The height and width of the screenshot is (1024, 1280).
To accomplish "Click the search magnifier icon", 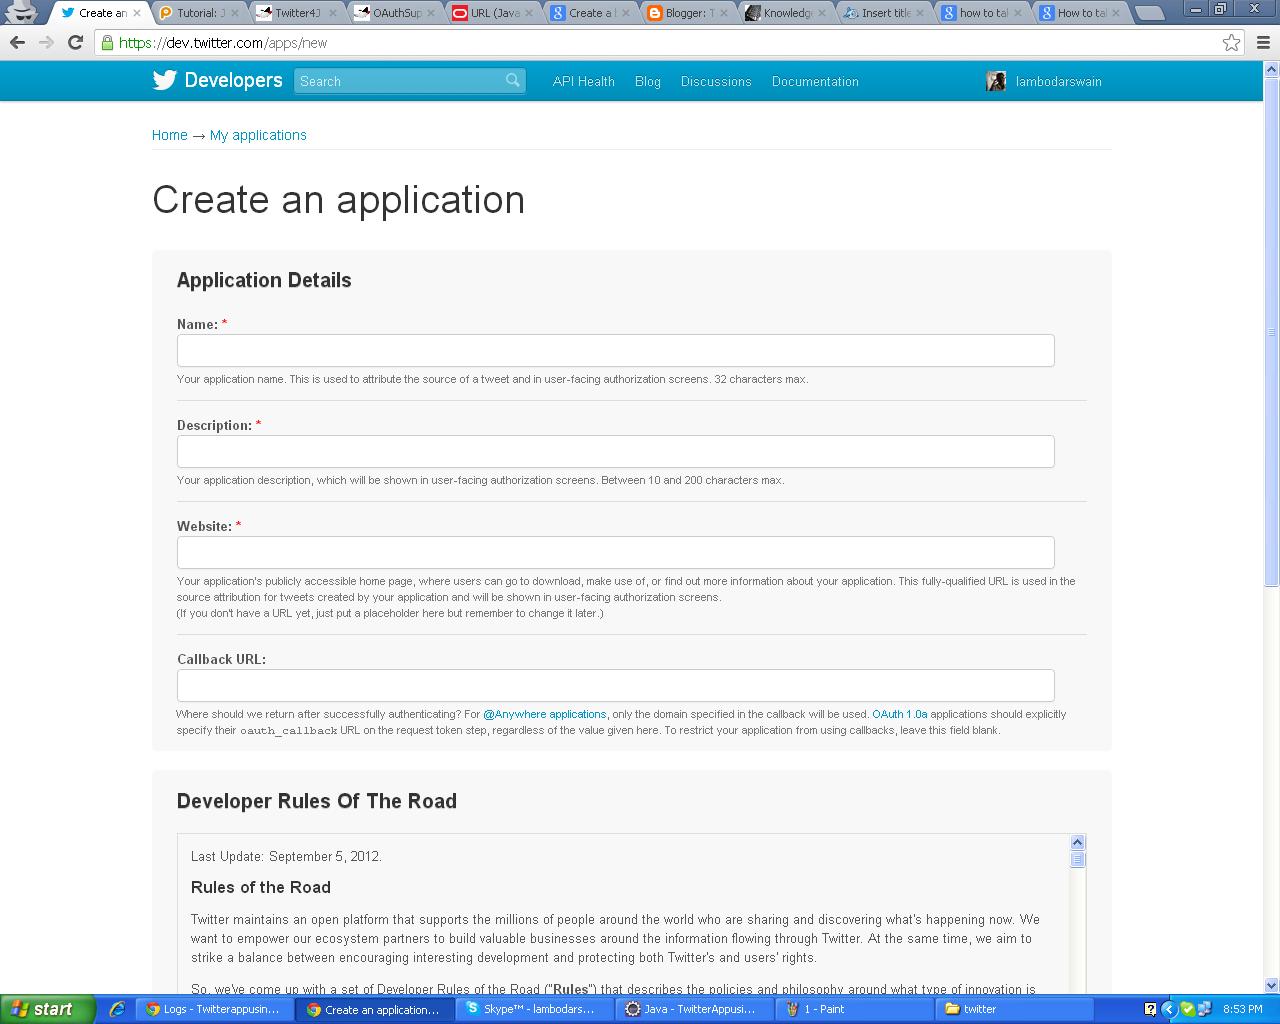I will pos(513,80).
